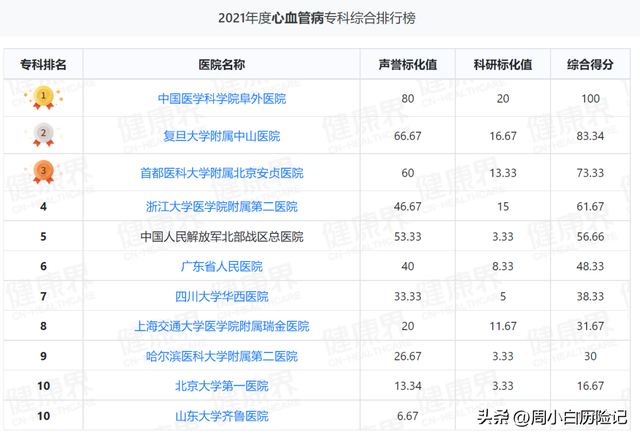Open the 浙江大学医学院附属第二医院 link

[222, 207]
